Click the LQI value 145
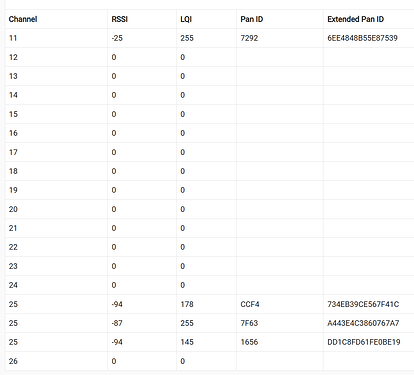This screenshot has width=414, height=375. 187,342
